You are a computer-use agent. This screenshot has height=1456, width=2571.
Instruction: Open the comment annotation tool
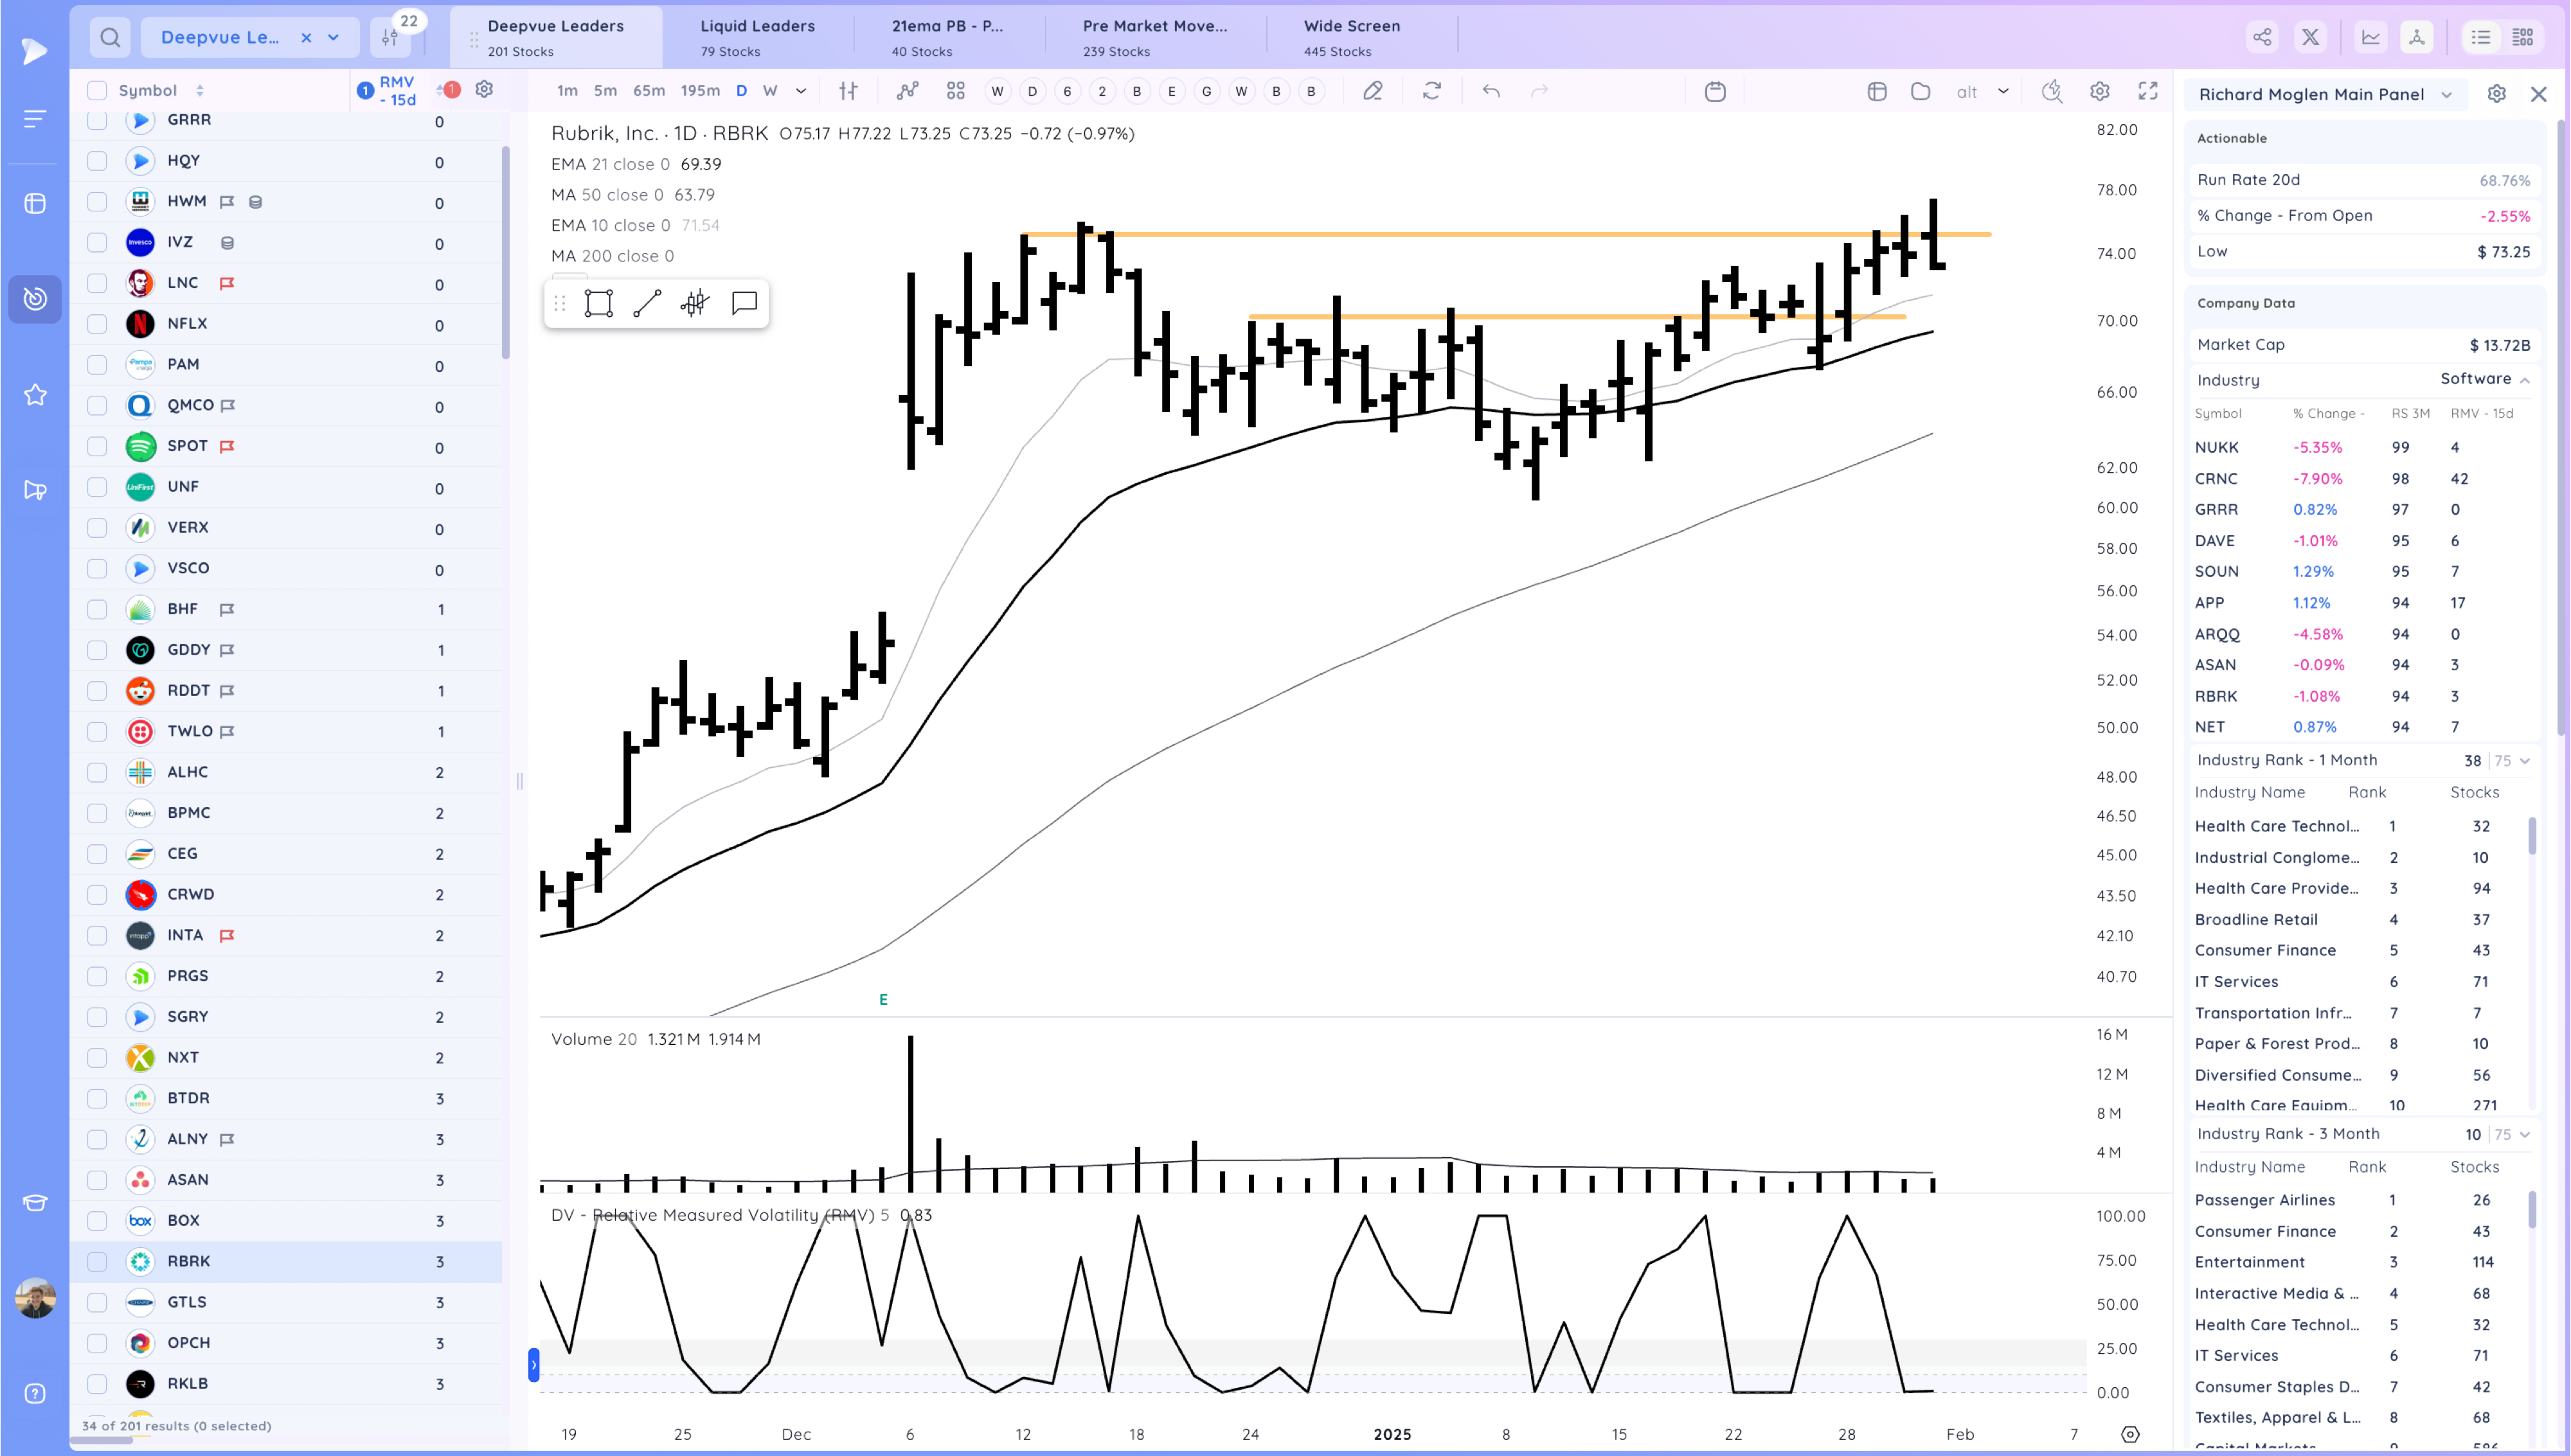744,303
